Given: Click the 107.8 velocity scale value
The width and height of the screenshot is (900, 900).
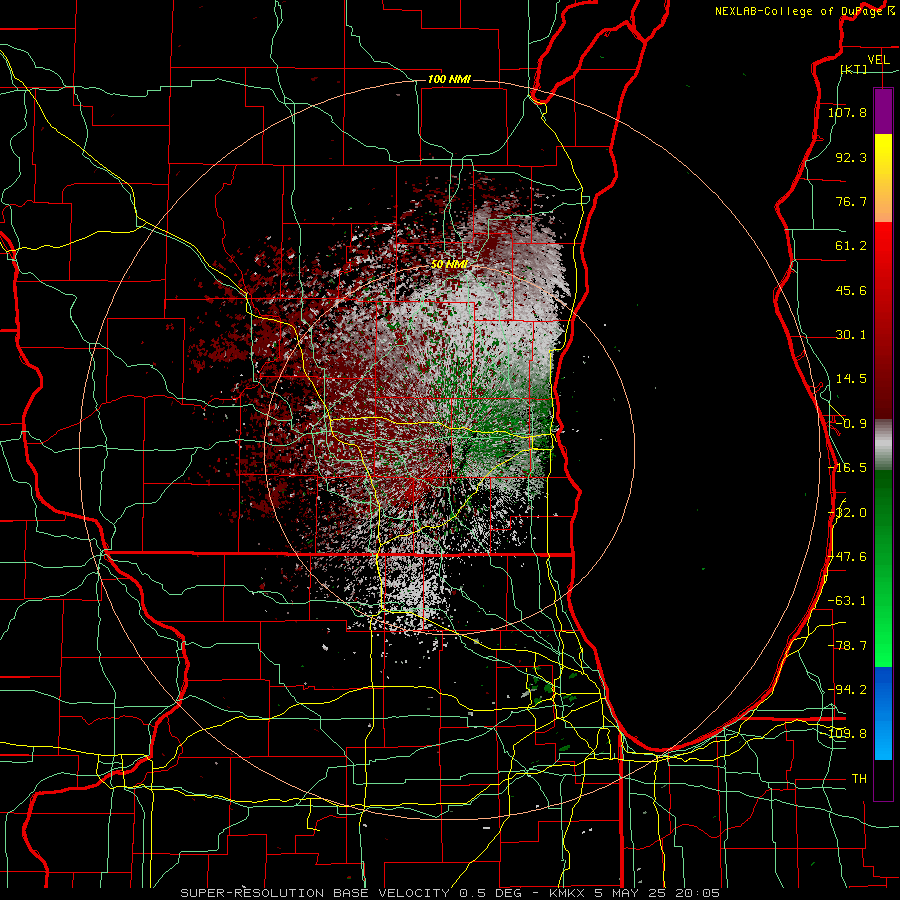Looking at the screenshot, I should [847, 112].
